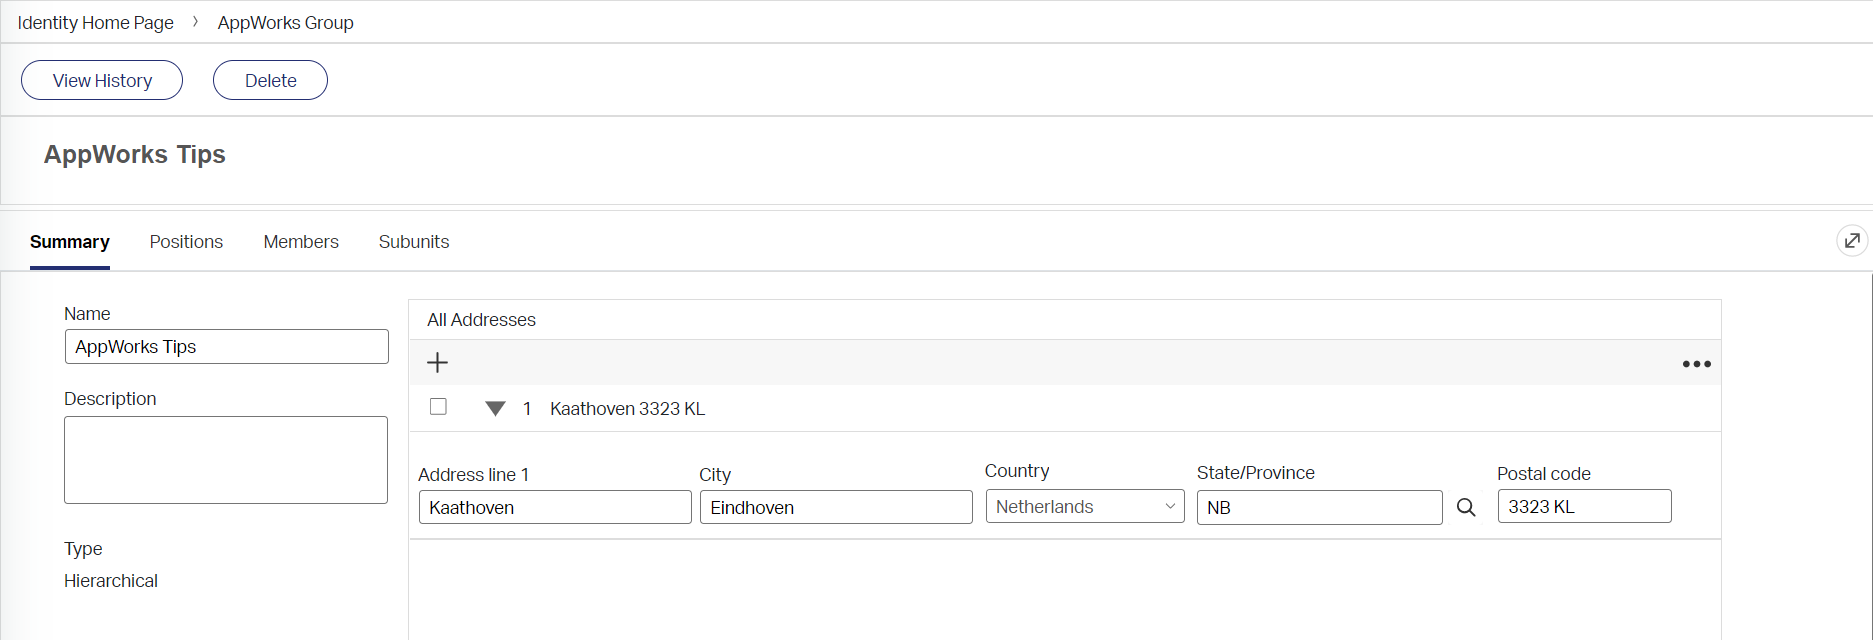
Task: Open the AppWorks Group breadcrumb link
Action: tap(286, 22)
